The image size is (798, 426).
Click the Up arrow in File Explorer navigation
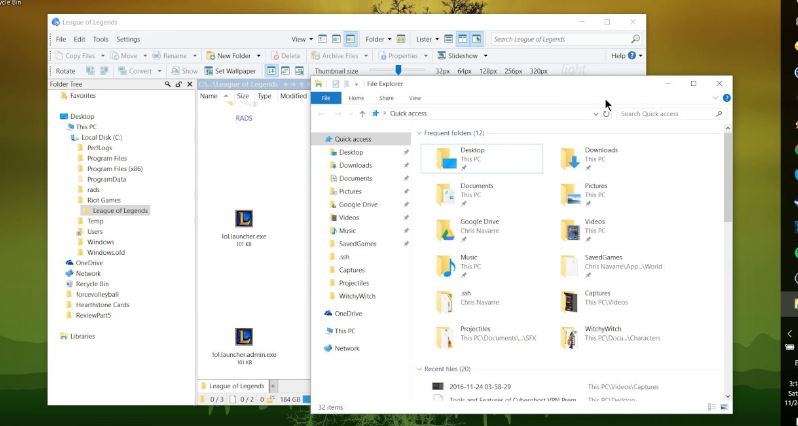(362, 114)
